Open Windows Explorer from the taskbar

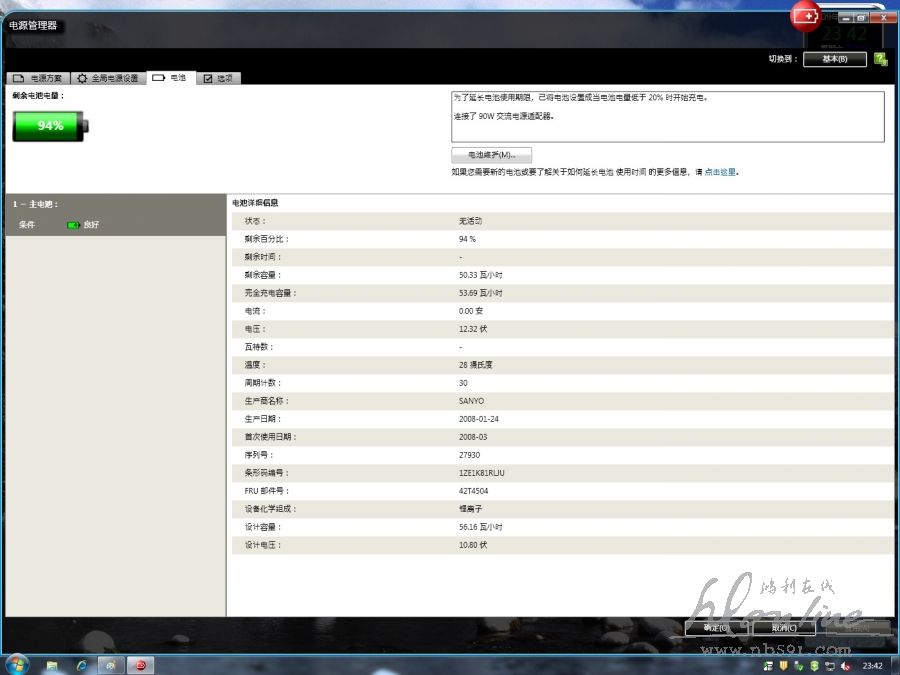pyautogui.click(x=52, y=666)
